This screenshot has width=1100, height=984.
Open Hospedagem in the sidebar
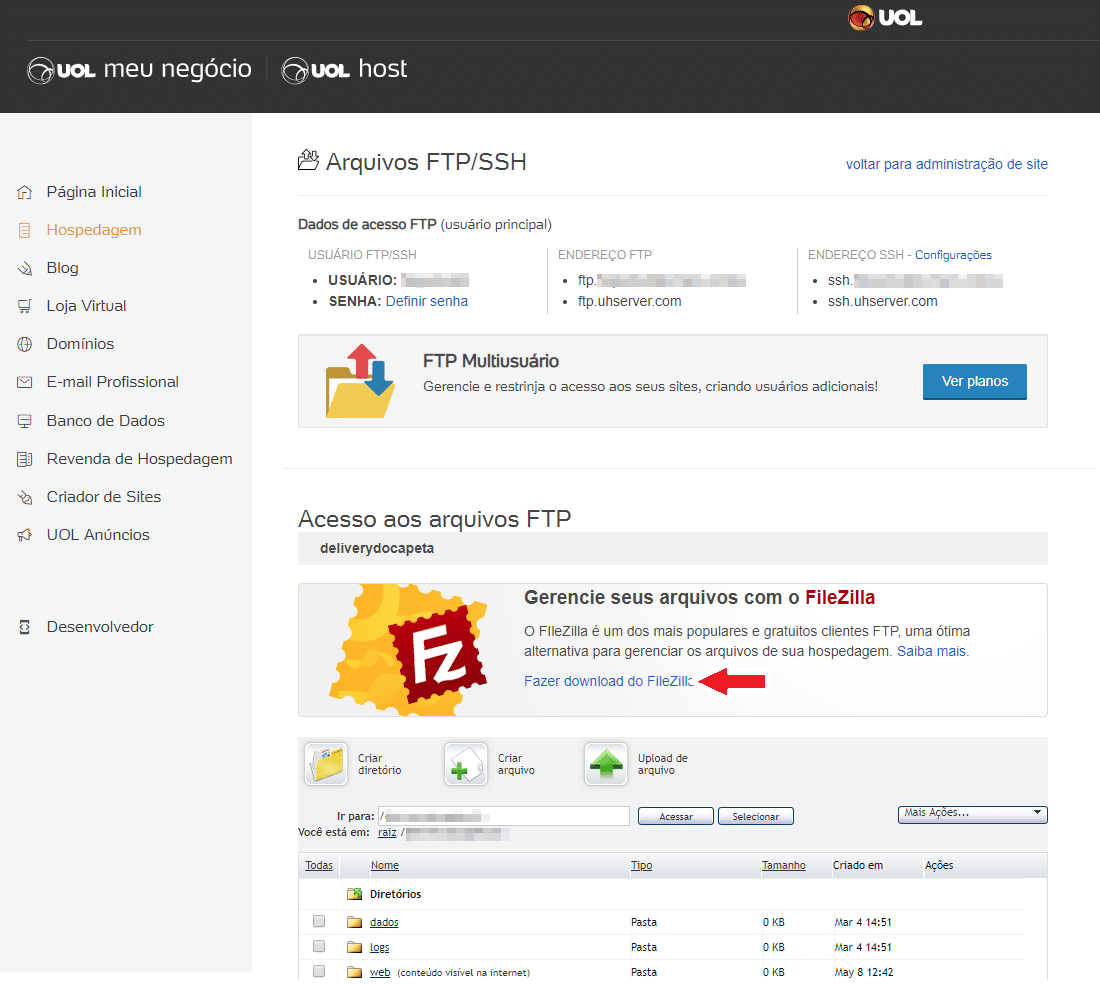click(94, 230)
